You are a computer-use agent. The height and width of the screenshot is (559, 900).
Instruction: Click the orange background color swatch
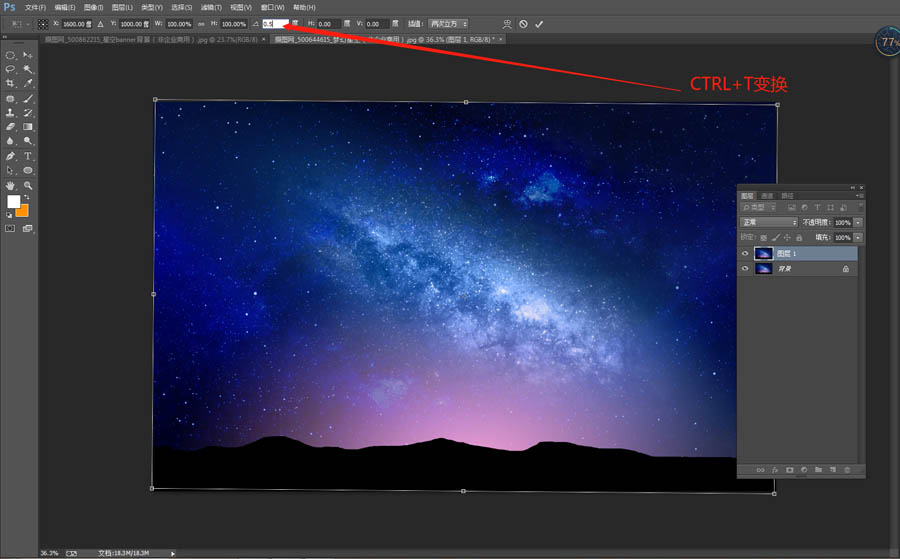23,211
